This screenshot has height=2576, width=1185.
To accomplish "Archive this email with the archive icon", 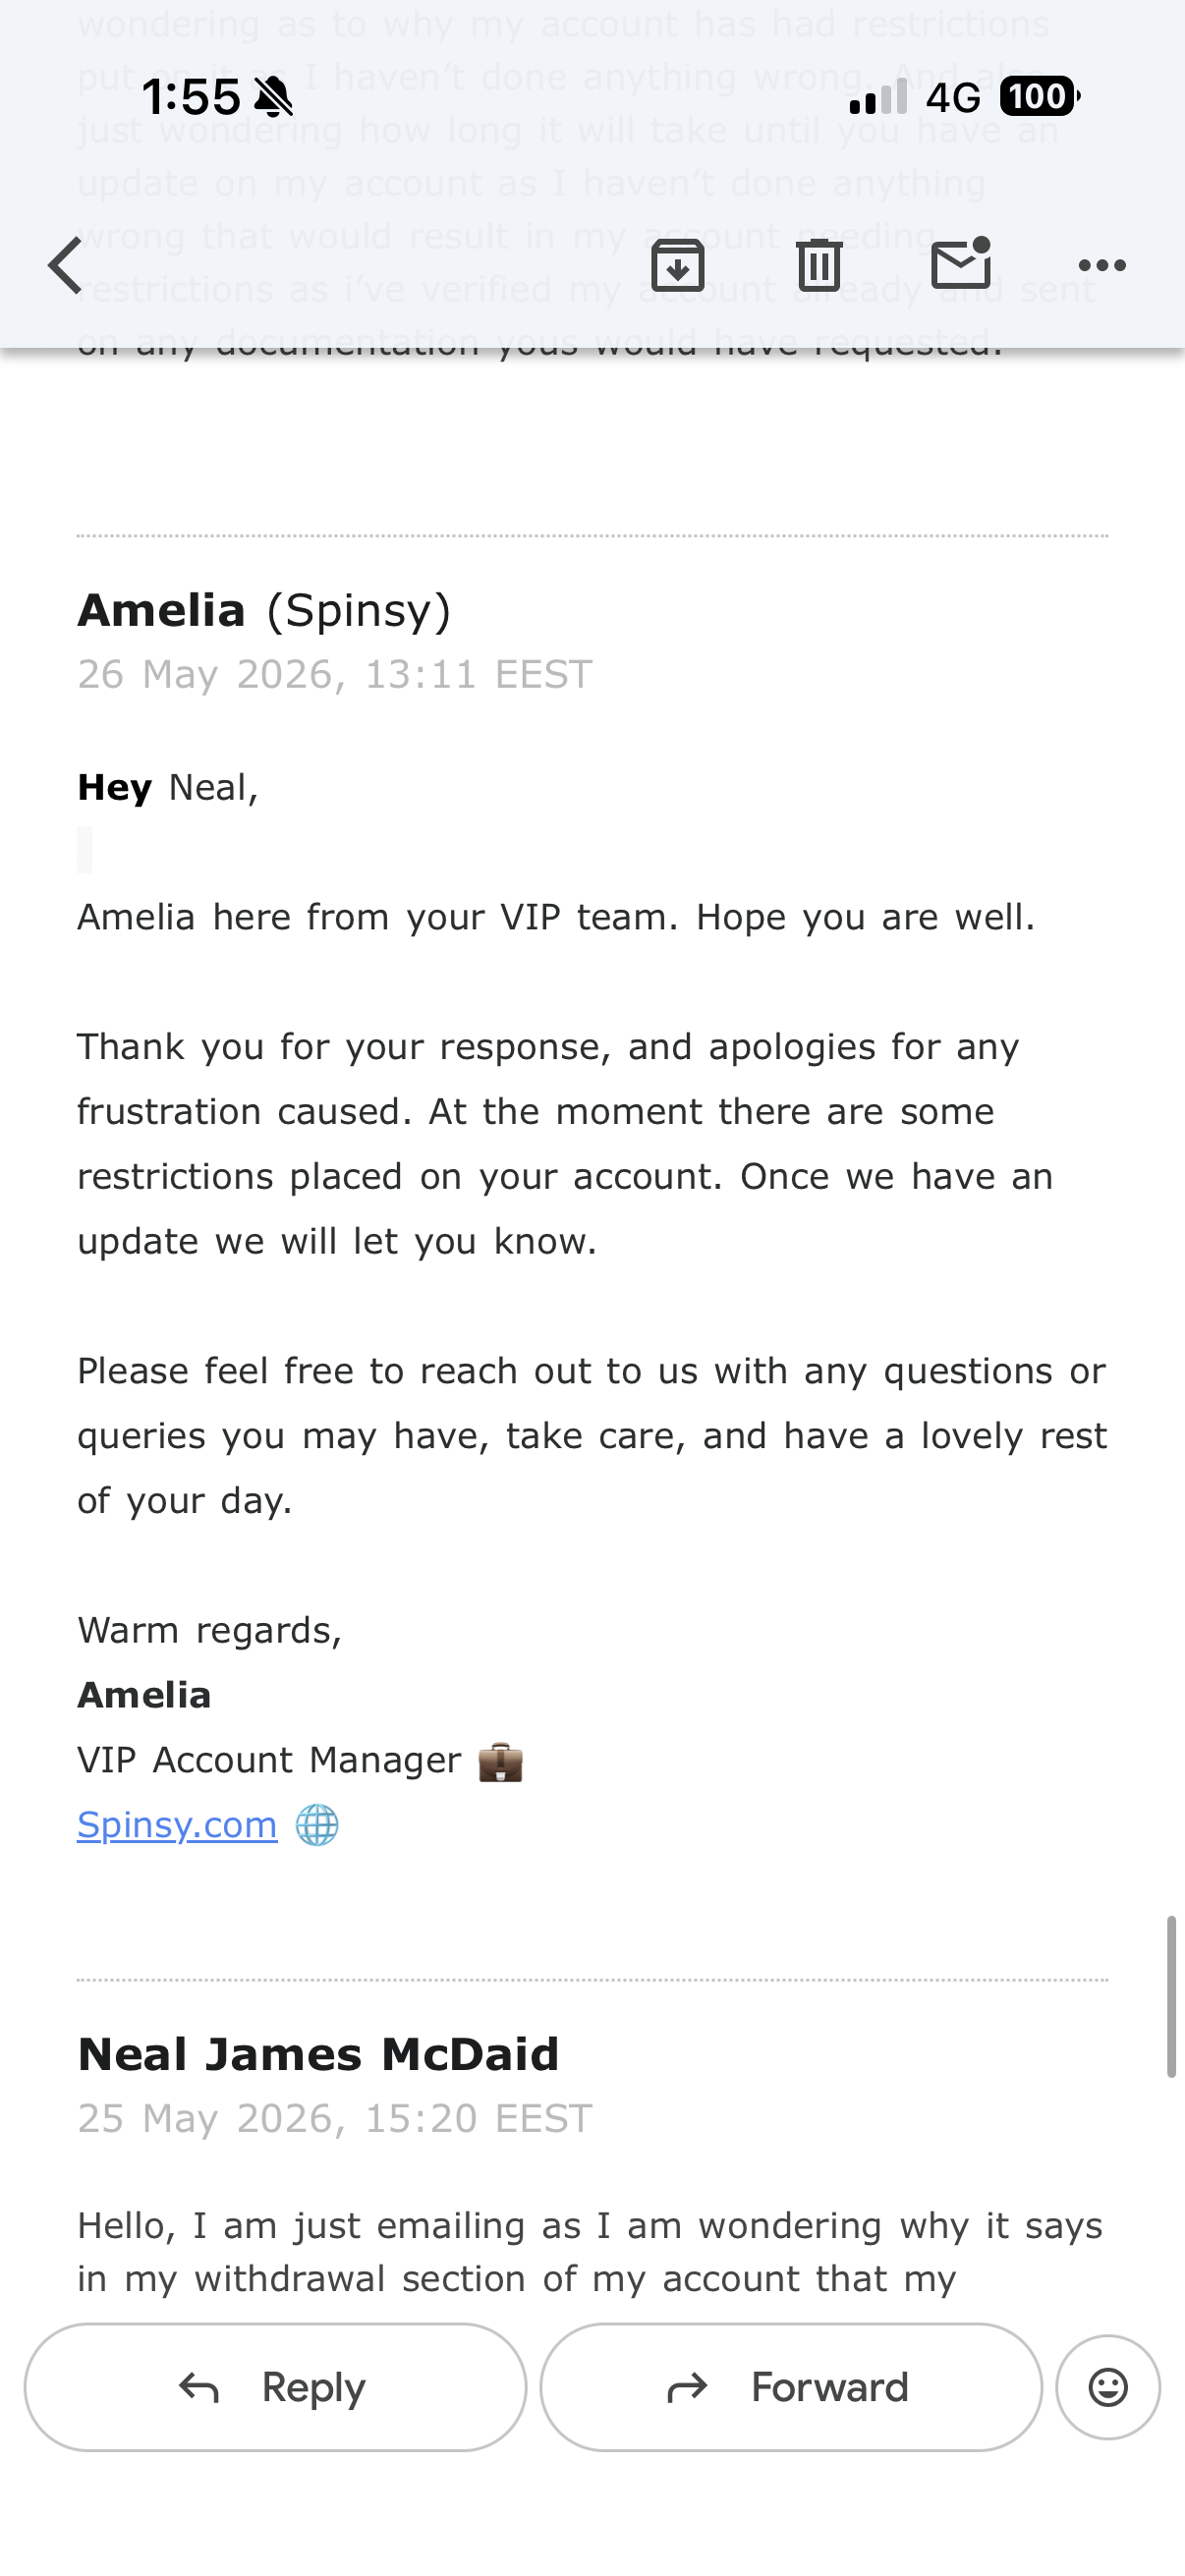I will (x=678, y=265).
